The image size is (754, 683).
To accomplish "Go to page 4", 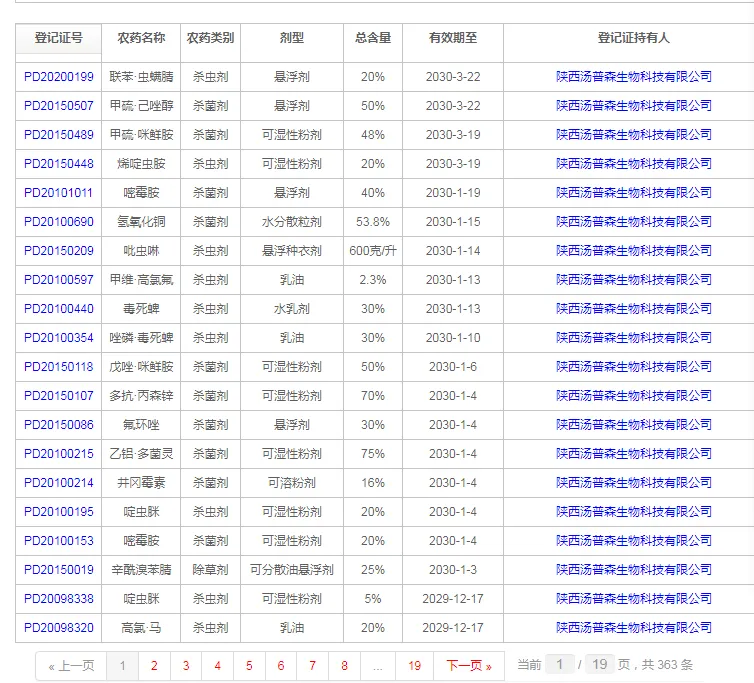I will pos(217,666).
